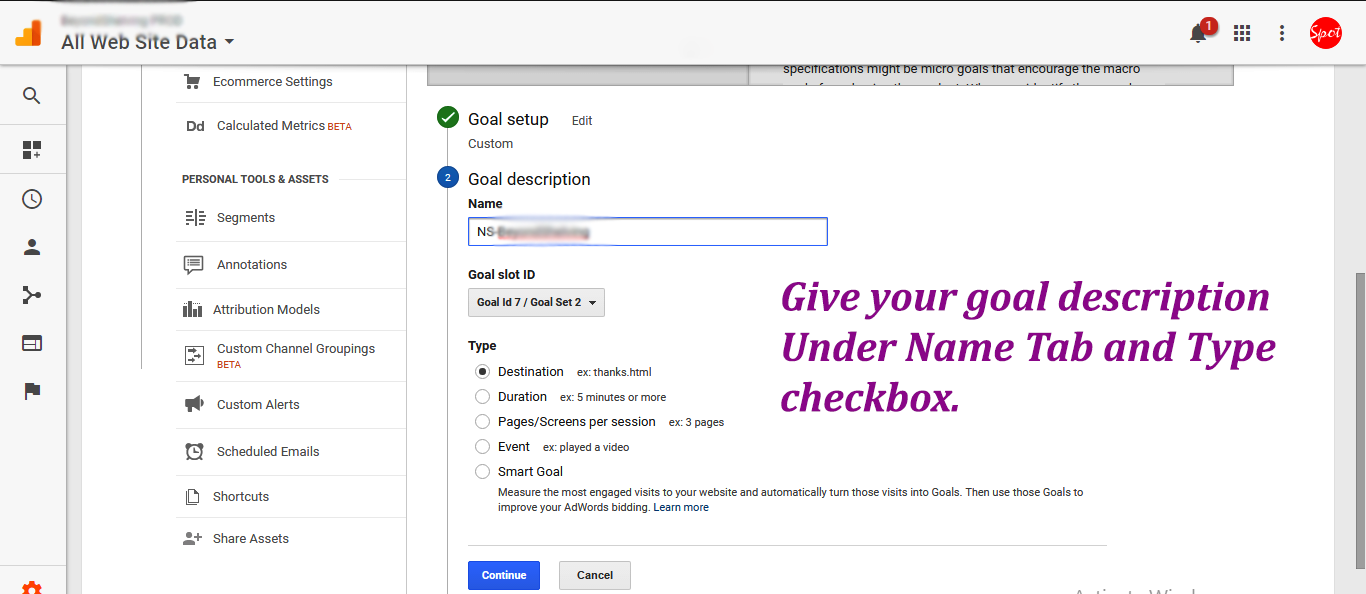Open Acquisition icon in left sidebar
The height and width of the screenshot is (594, 1366).
[x=32, y=295]
